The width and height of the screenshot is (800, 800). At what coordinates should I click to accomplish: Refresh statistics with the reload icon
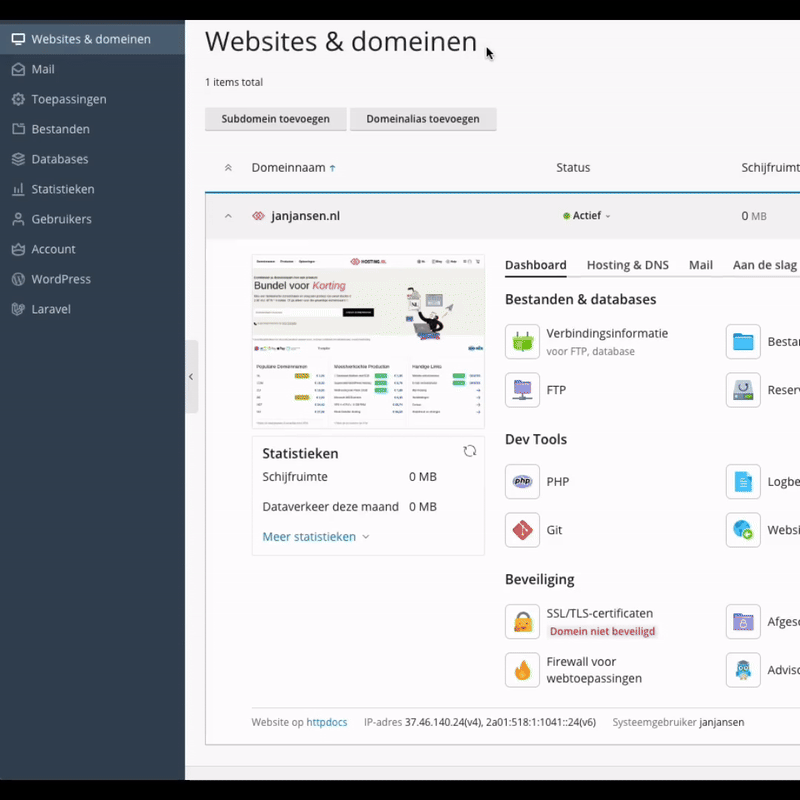click(x=470, y=452)
